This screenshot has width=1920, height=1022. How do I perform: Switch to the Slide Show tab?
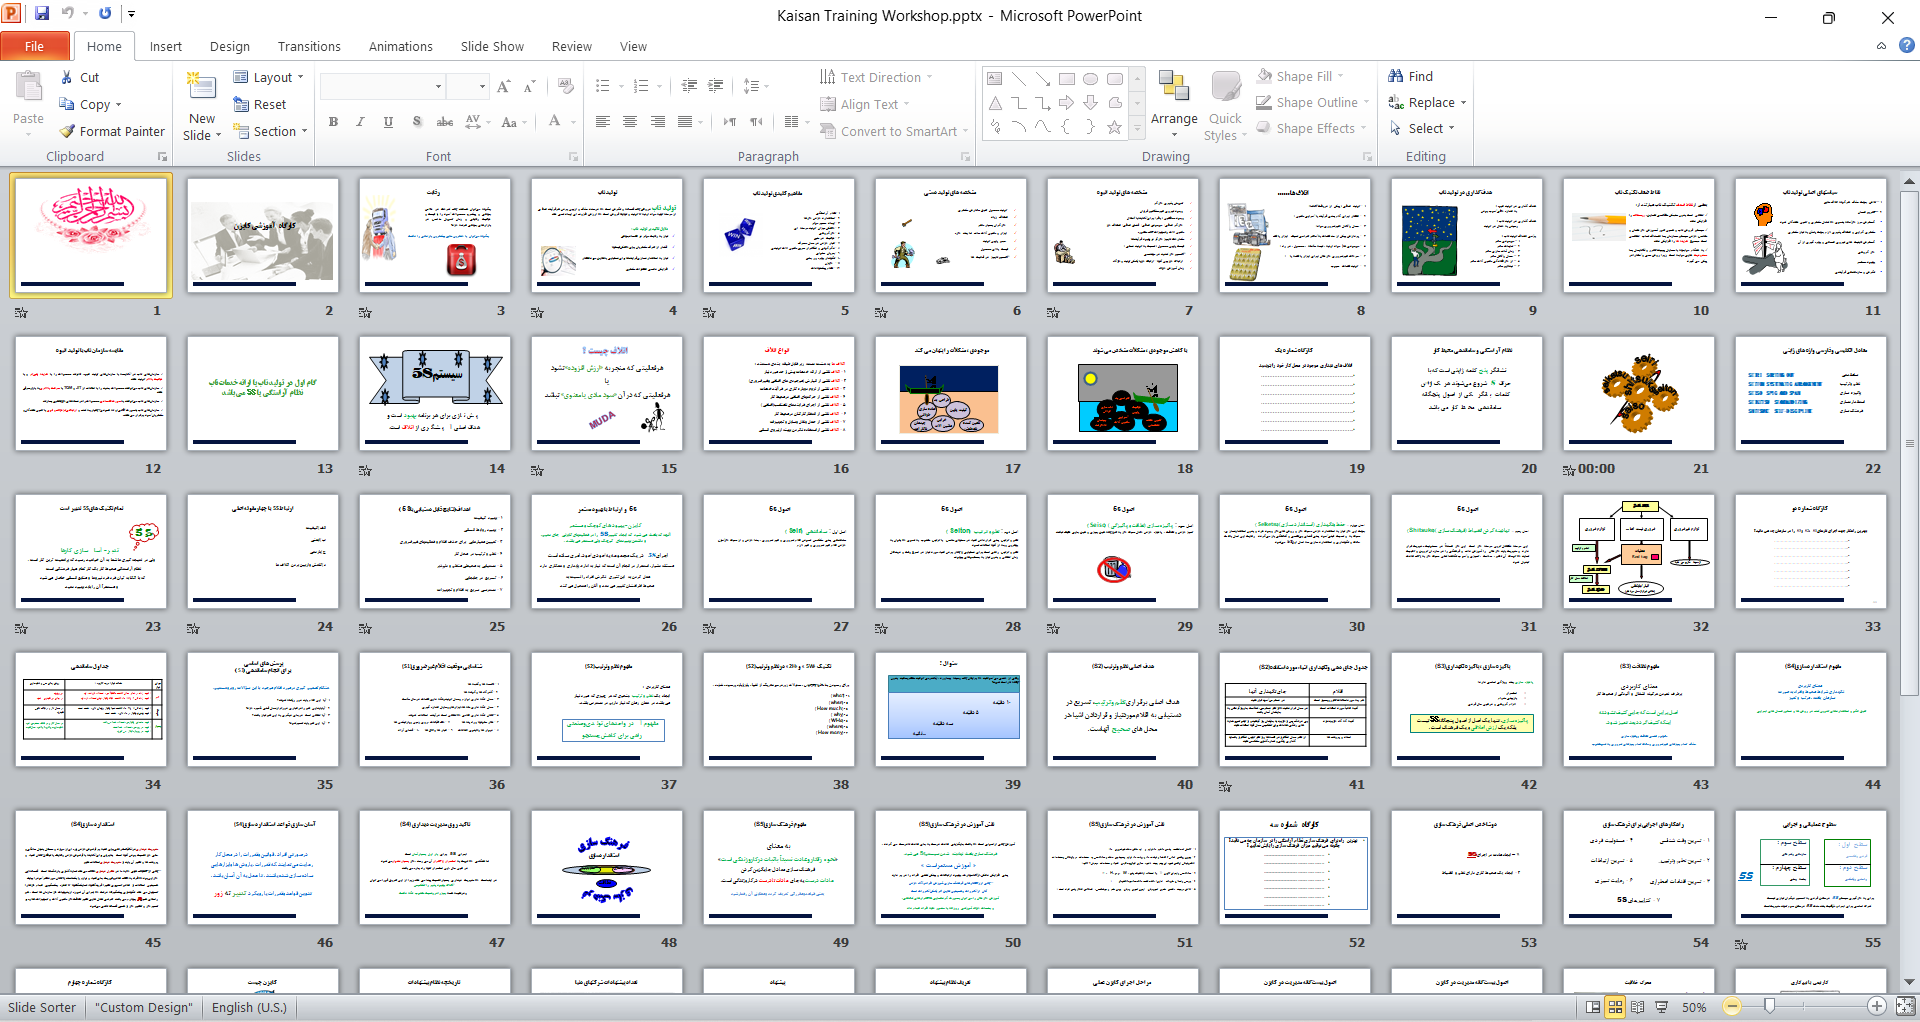coord(492,46)
